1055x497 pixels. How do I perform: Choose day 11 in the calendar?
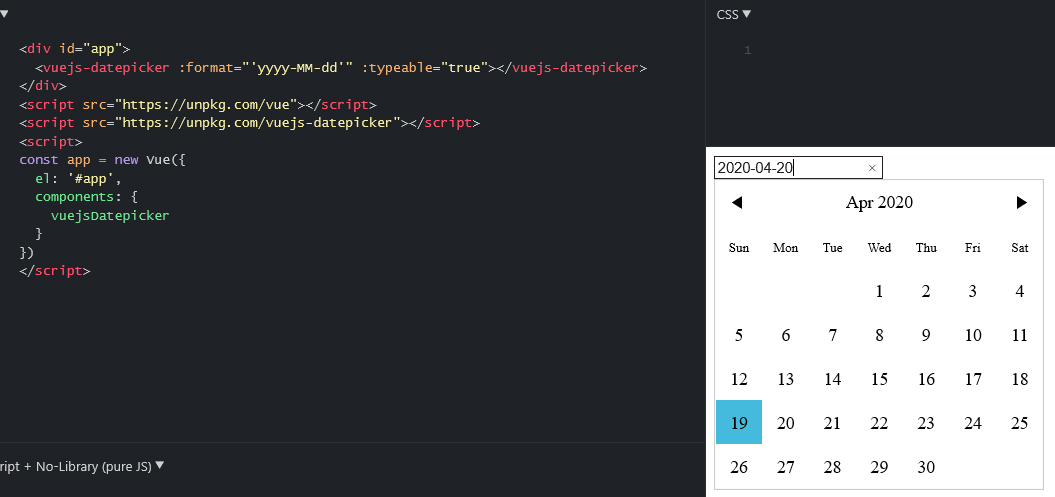1020,335
